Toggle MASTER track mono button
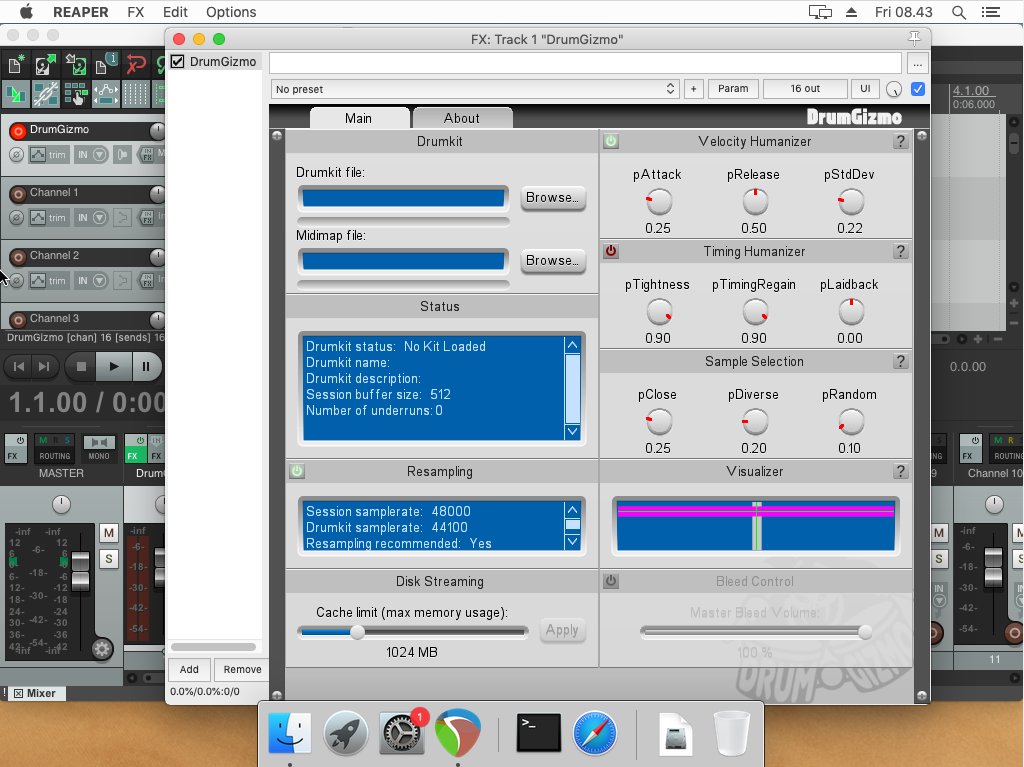Viewport: 1024px width, 767px height. [99, 448]
